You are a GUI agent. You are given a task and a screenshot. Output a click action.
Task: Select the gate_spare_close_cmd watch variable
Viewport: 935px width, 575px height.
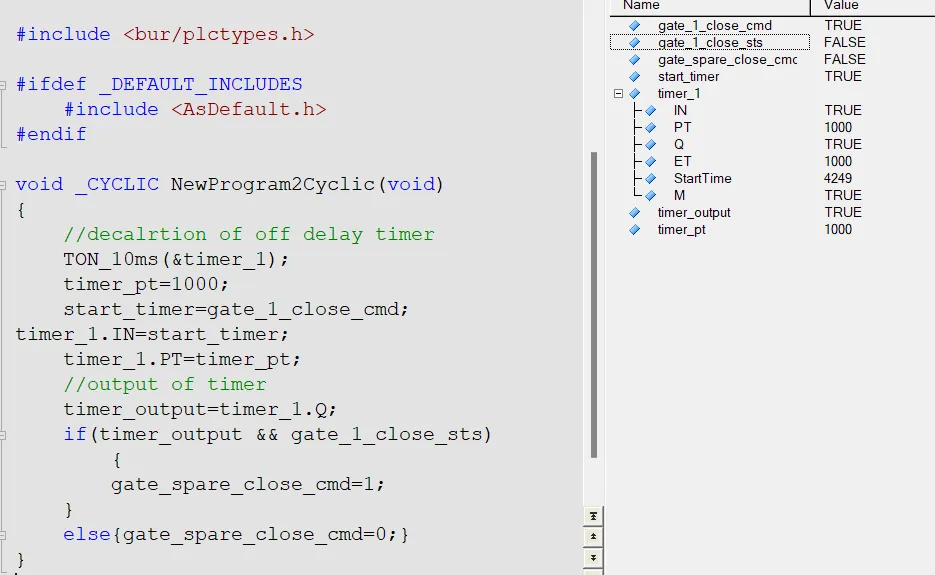click(726, 59)
